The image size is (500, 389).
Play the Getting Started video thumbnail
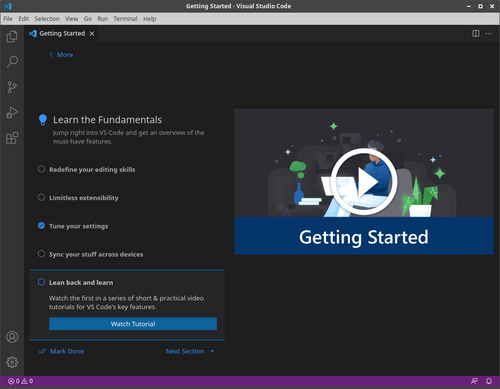[x=364, y=182]
